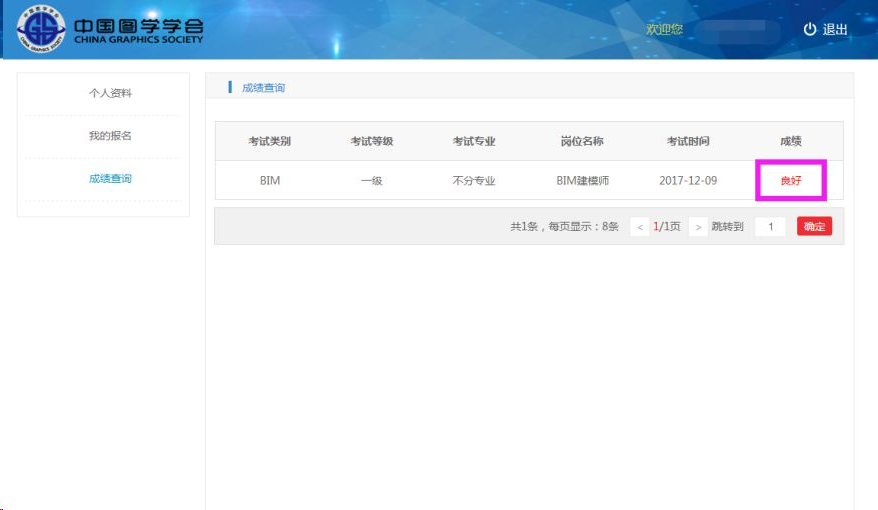Click the BIM exam category cell
This screenshot has width=878, height=510.
pos(270,180)
